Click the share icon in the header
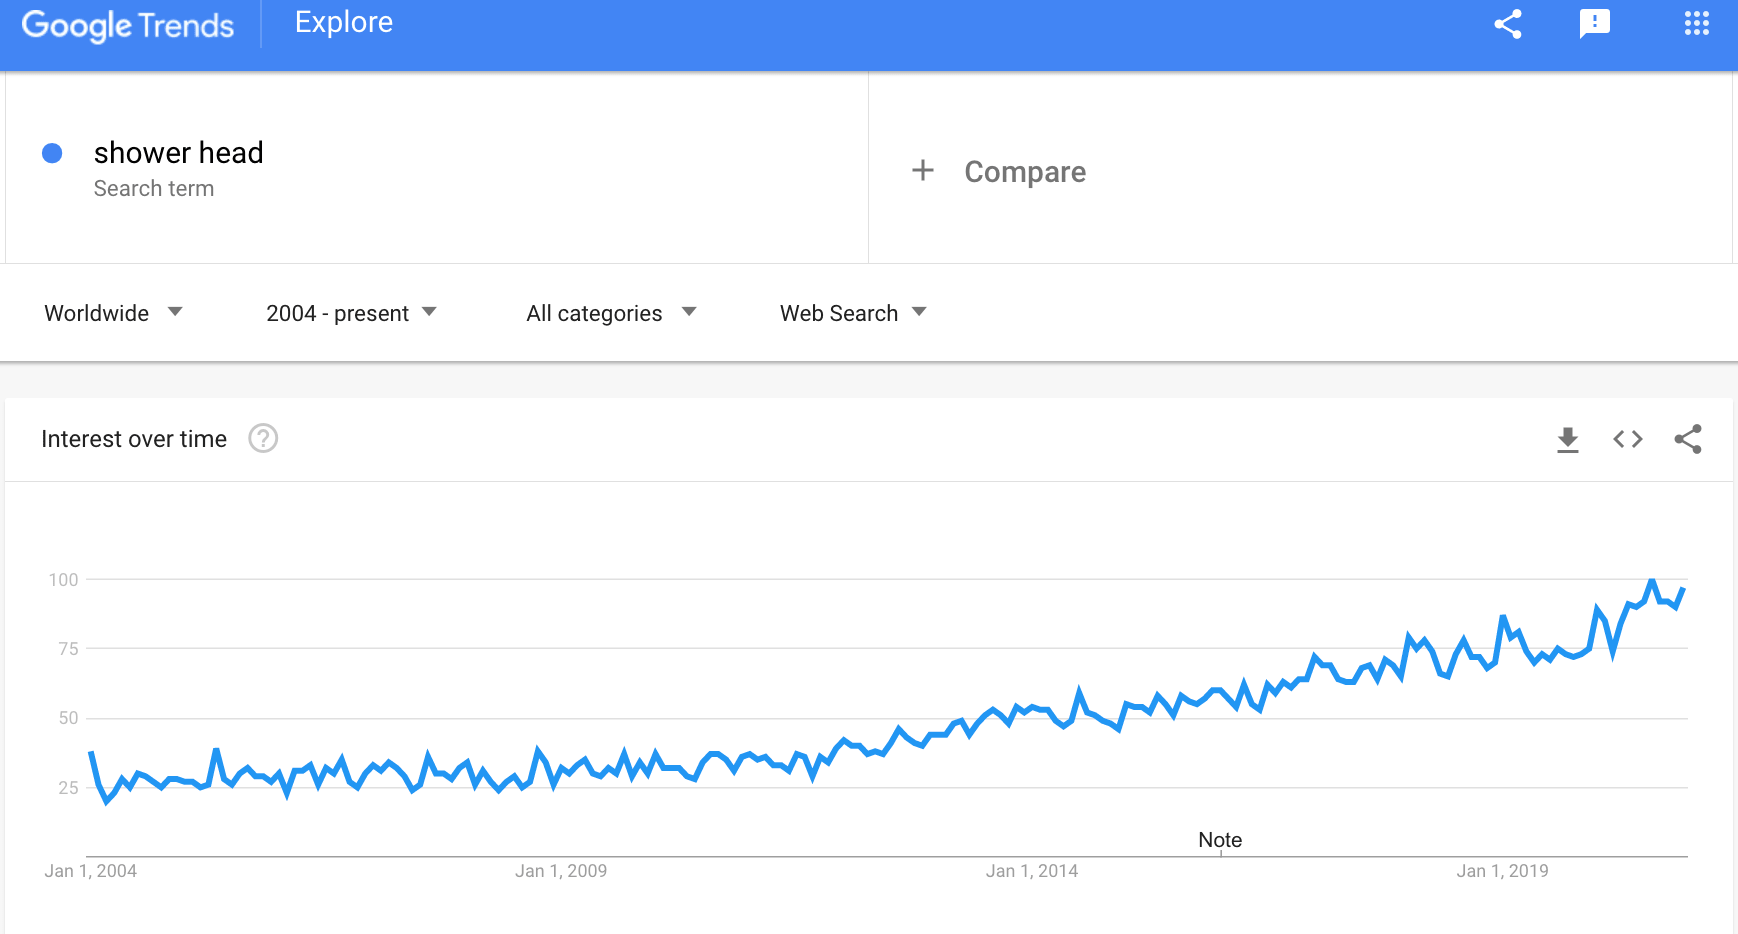The width and height of the screenshot is (1738, 934). (x=1508, y=24)
